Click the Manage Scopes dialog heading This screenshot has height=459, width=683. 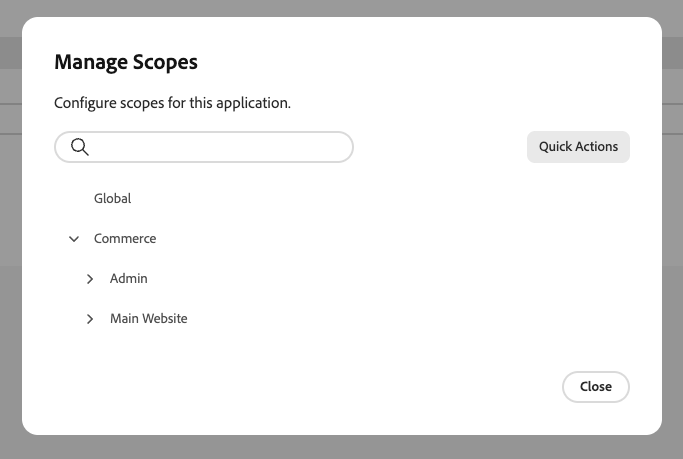[x=126, y=62]
